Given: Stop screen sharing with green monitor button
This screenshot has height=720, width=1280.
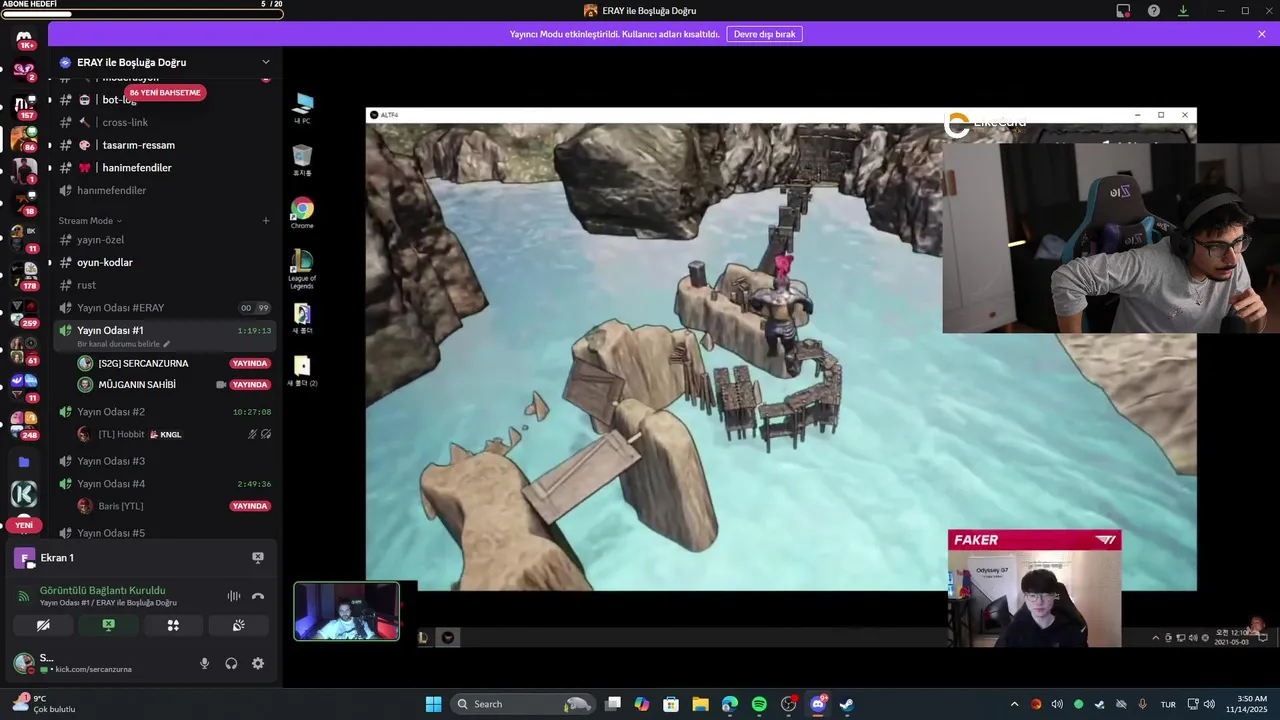Looking at the screenshot, I should (108, 625).
